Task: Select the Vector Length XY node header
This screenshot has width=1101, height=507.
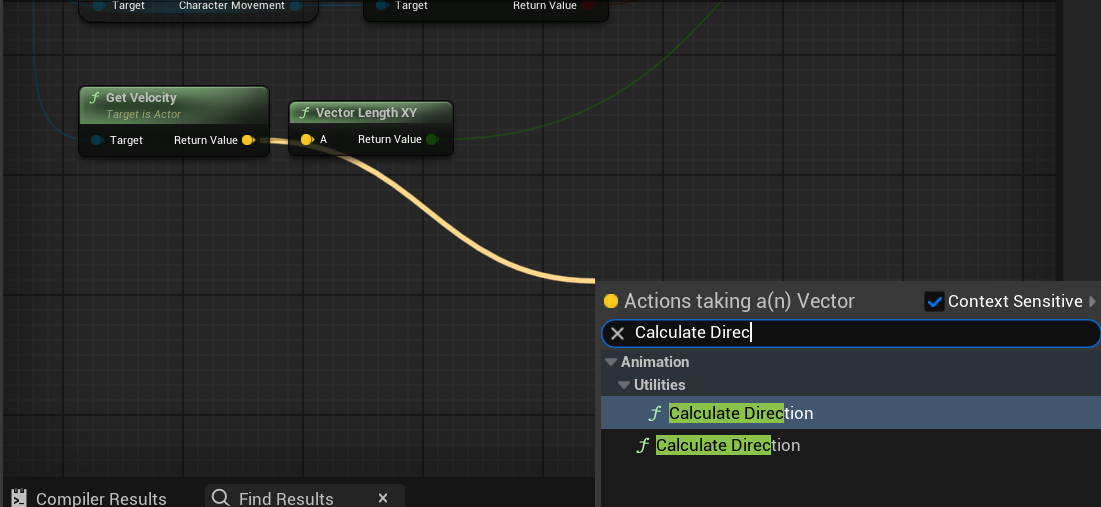Action: click(371, 113)
